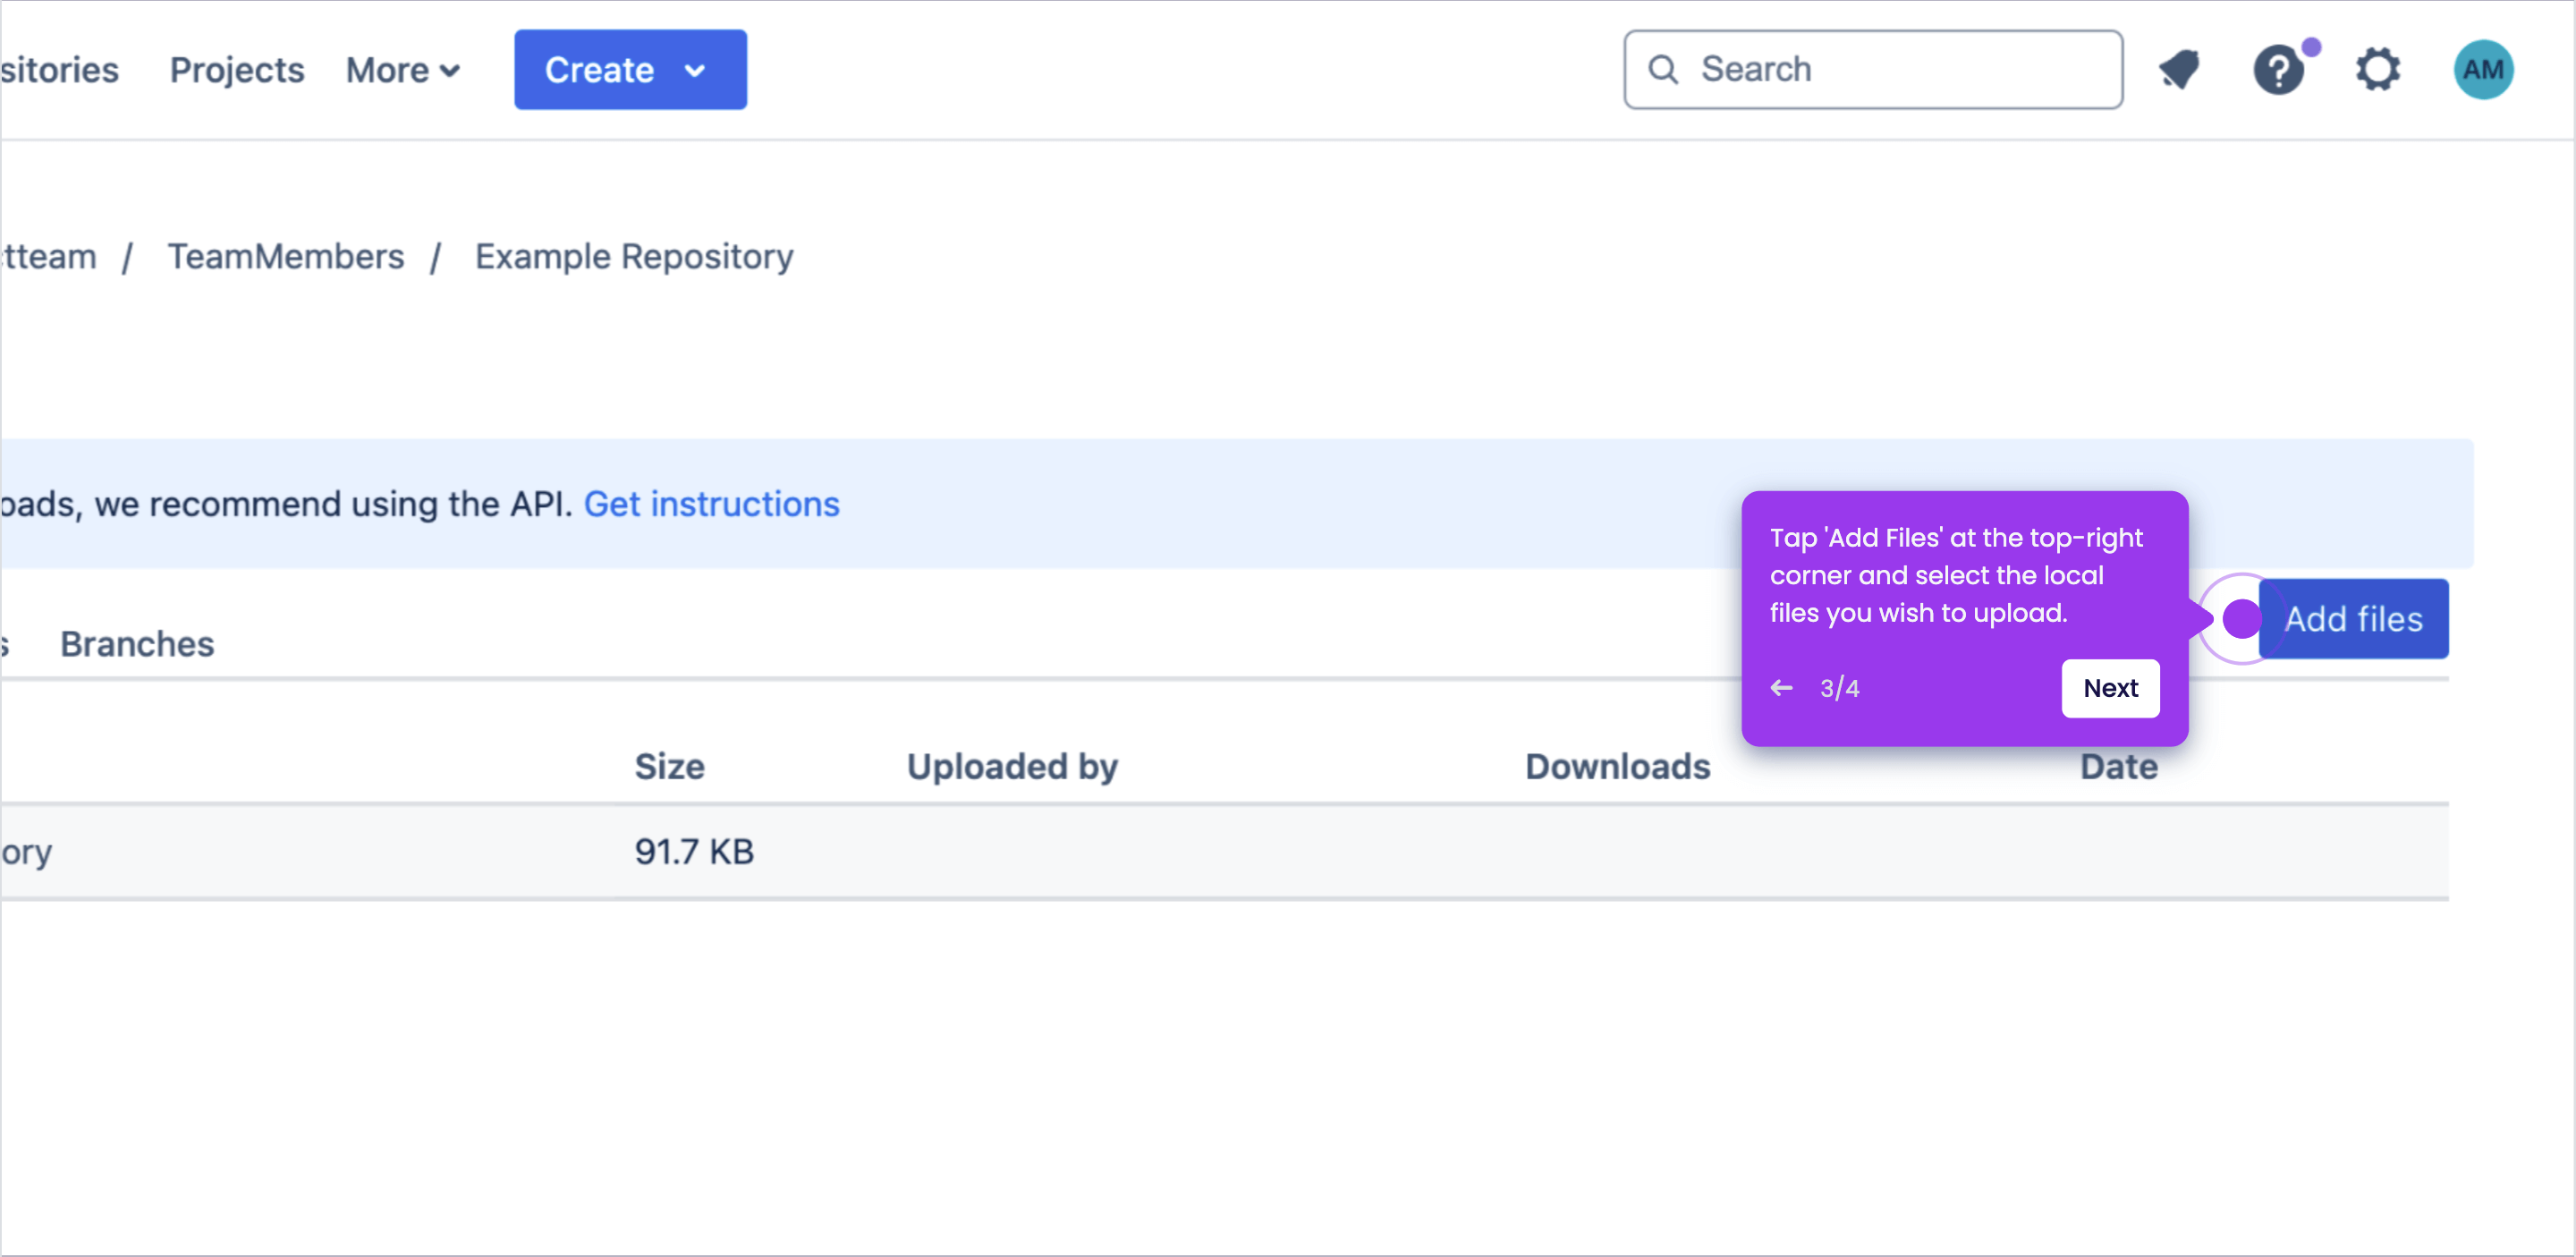Screen dimensions: 2576x1257
Task: Expand the More menu
Action: click(403, 70)
